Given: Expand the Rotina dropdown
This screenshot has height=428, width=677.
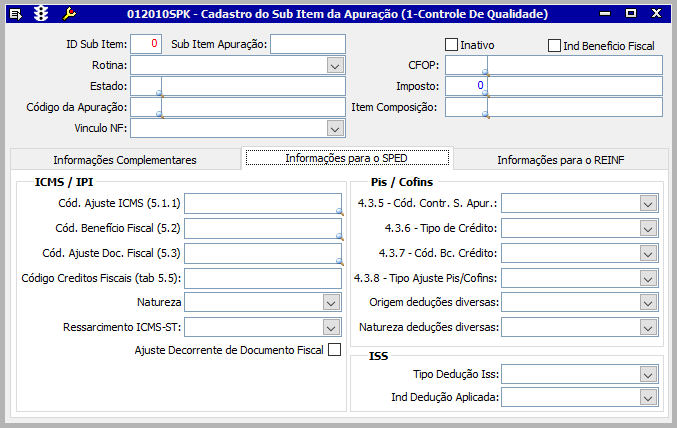Looking at the screenshot, I should tap(335, 65).
